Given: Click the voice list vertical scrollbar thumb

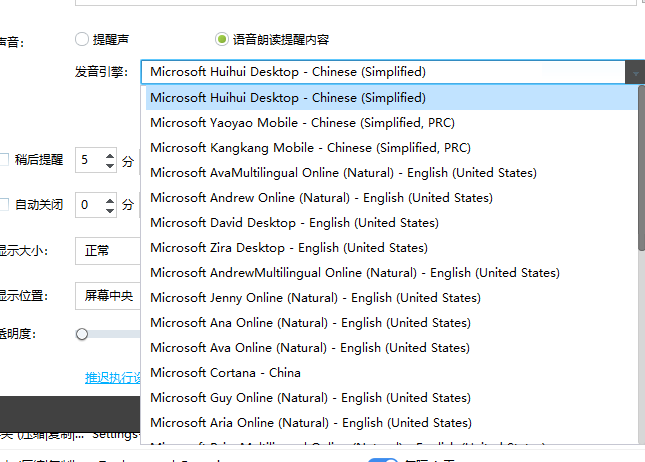Looking at the screenshot, I should 641,168.
